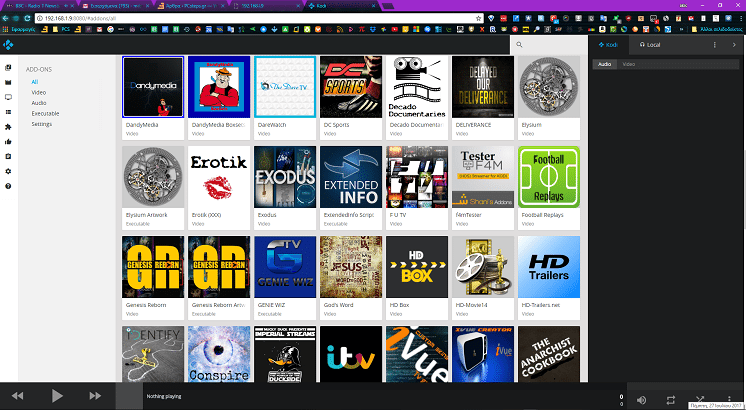Show All add-ons filter
The image size is (746, 410).
(x=35, y=82)
